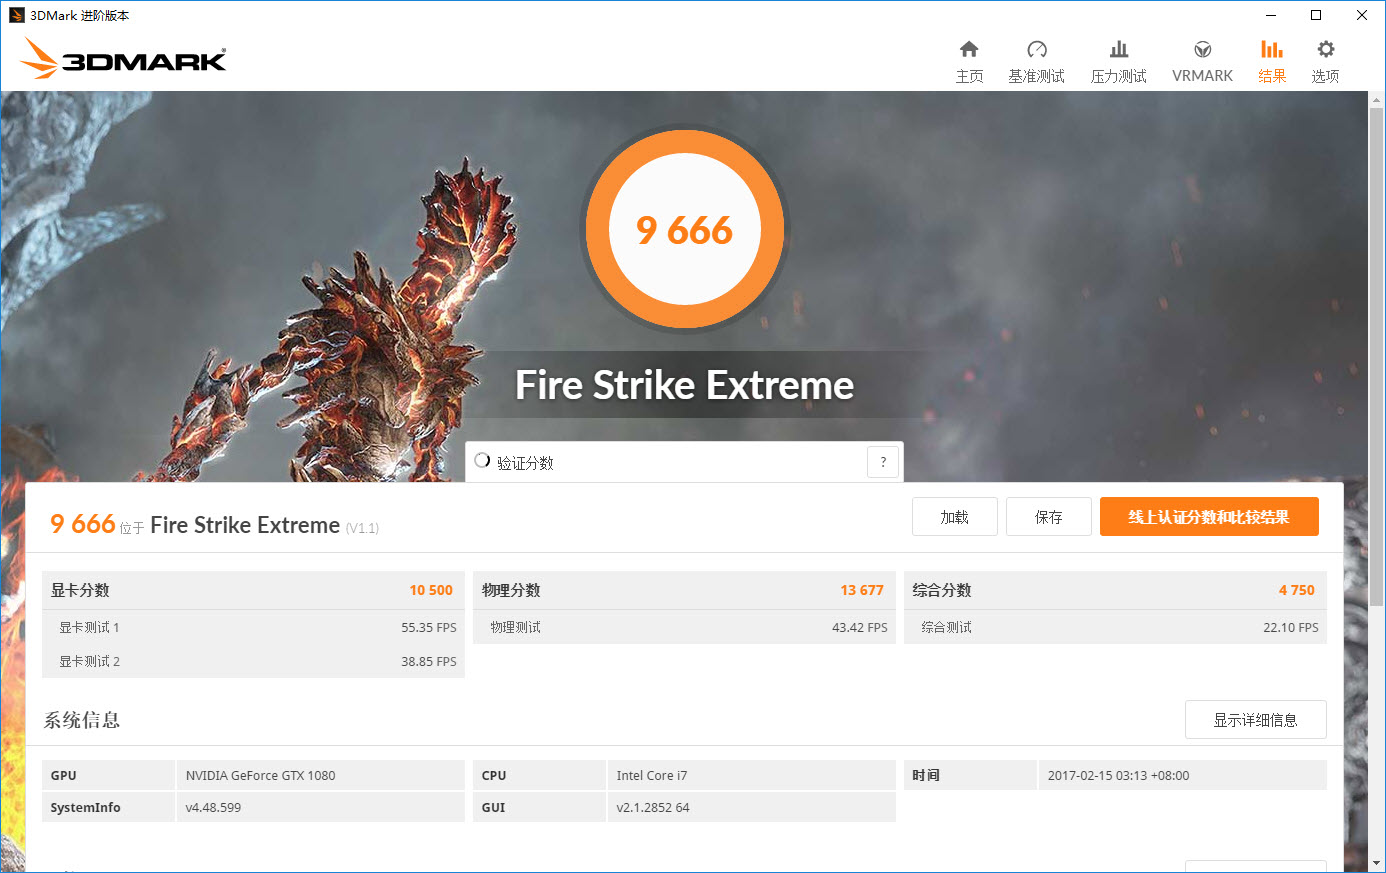Select the 基准测试 gauge icon
This screenshot has height=873, width=1386.
1037,58
